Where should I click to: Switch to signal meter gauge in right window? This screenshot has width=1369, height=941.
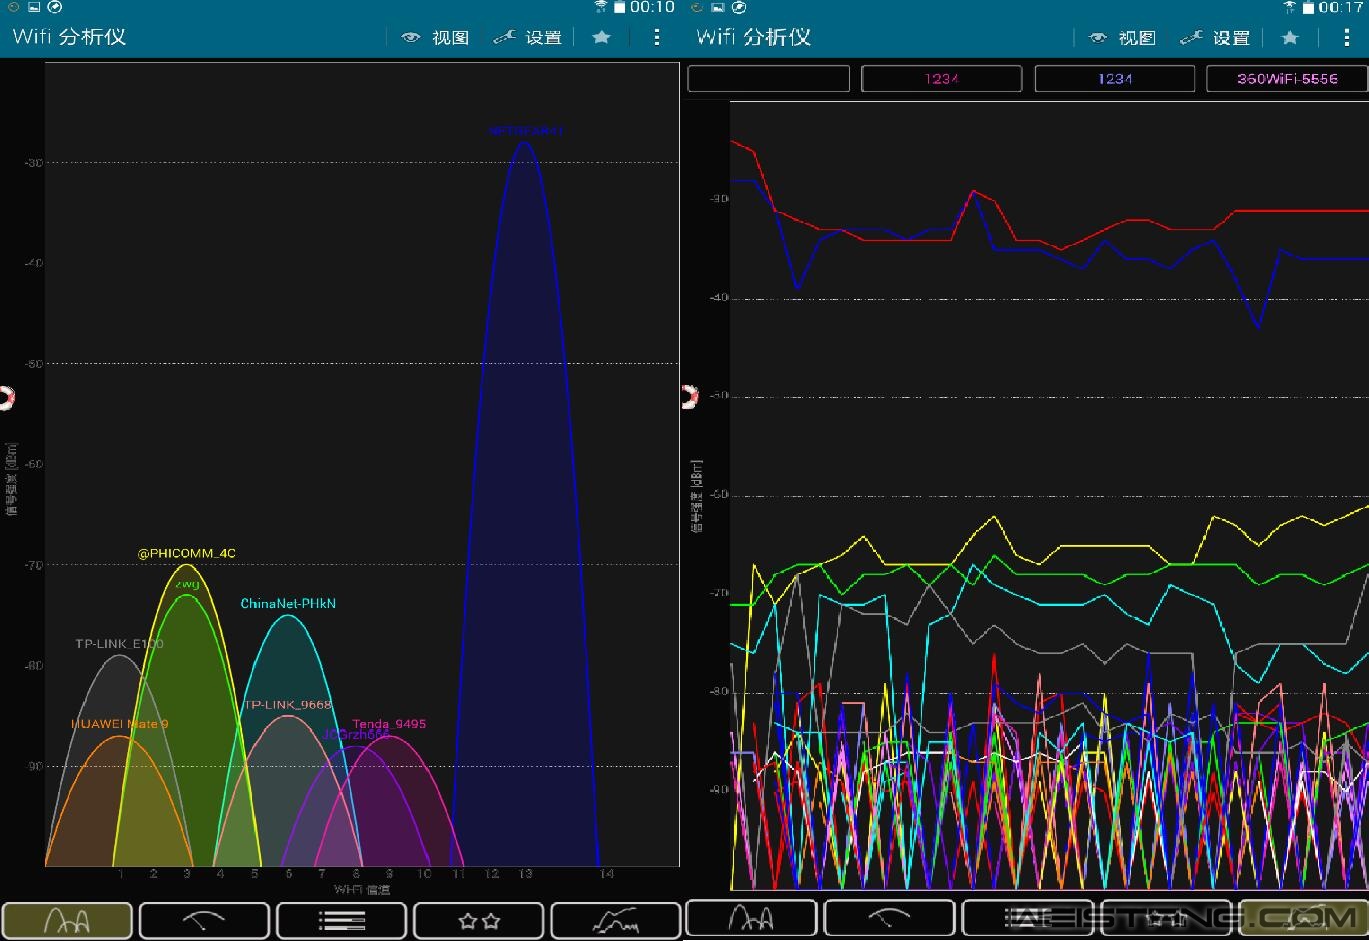(889, 917)
